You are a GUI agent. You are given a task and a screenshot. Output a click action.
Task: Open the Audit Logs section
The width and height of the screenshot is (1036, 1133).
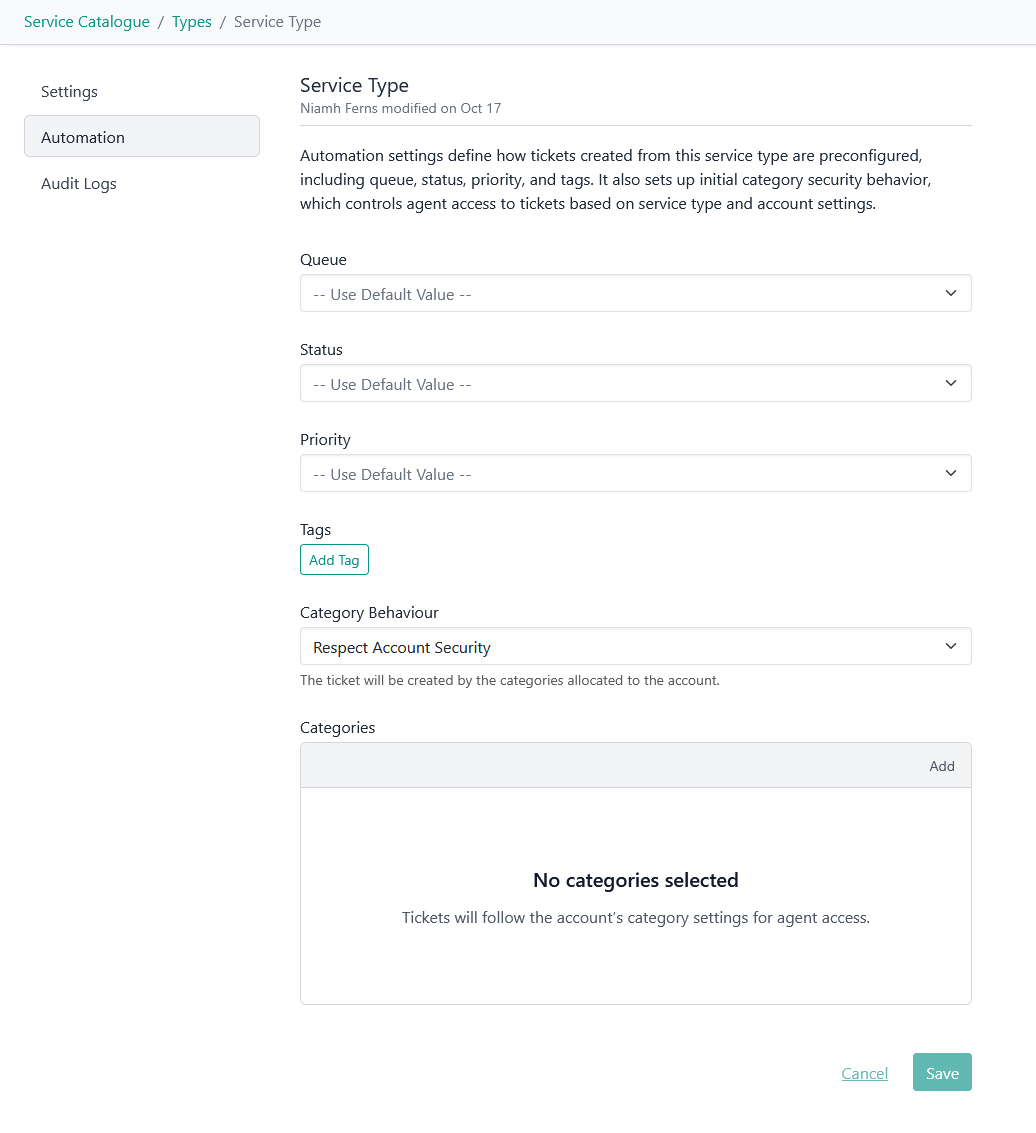coord(79,184)
